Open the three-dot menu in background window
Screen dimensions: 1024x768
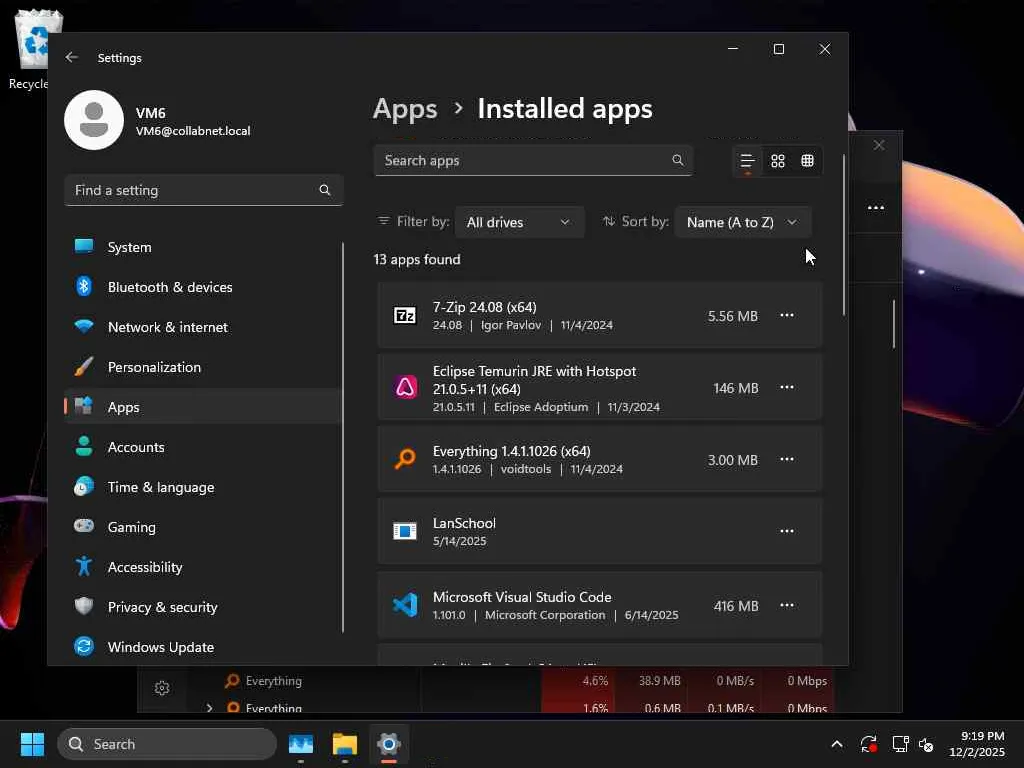tap(876, 208)
